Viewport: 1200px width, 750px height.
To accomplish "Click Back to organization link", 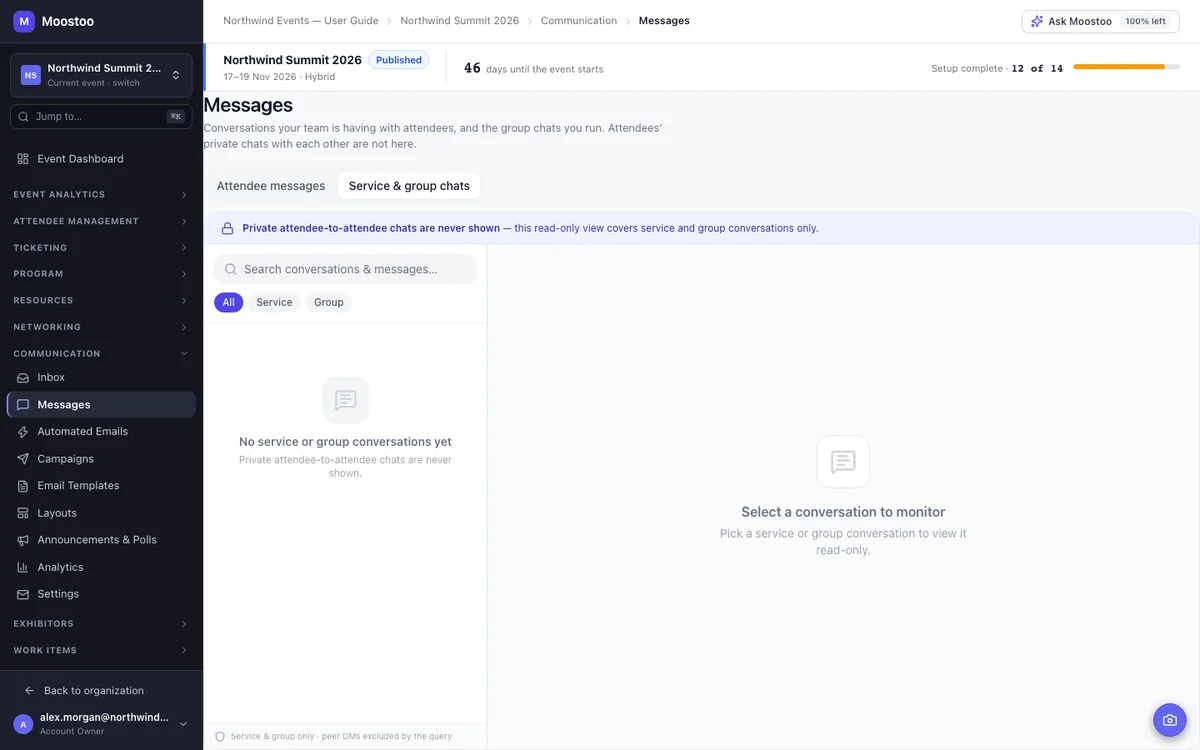I will 94,691.
